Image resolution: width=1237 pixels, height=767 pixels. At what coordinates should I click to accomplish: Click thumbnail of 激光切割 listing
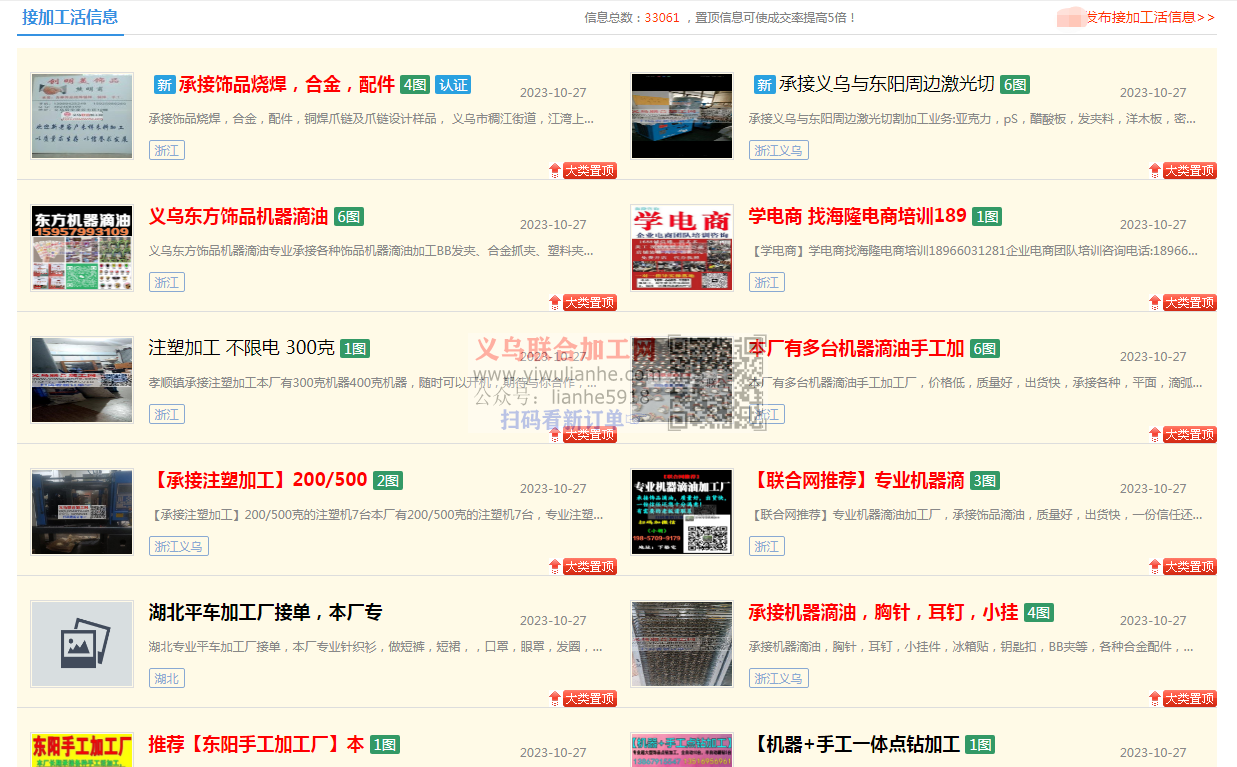(682, 115)
